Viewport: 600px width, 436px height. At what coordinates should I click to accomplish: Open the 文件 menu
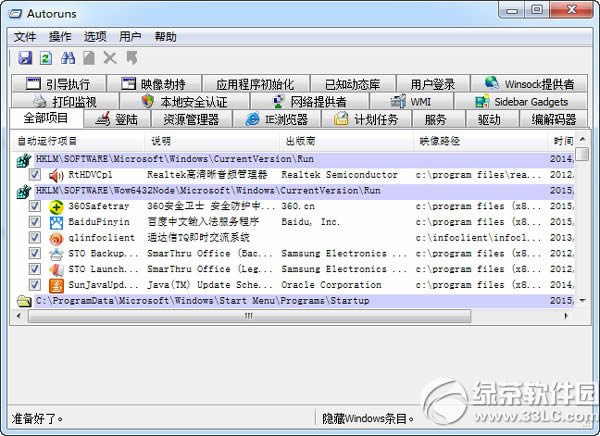pos(25,37)
